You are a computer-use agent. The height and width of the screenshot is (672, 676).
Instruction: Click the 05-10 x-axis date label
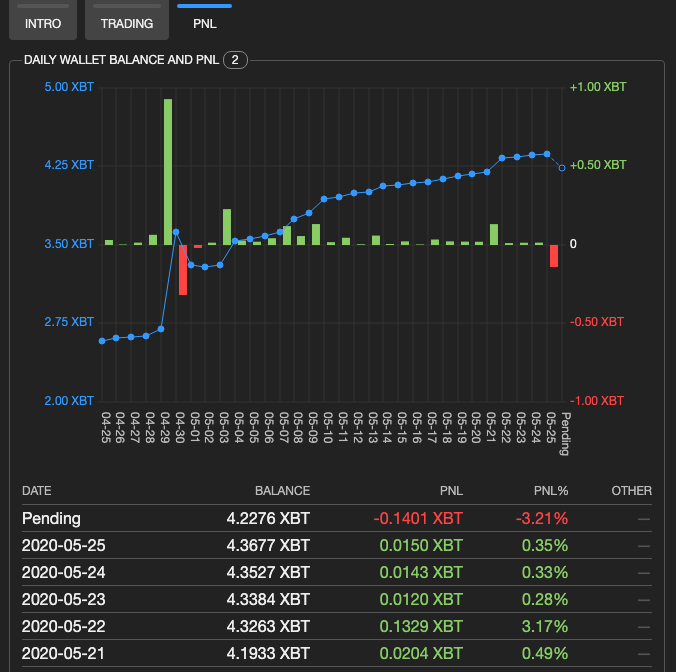pos(328,428)
